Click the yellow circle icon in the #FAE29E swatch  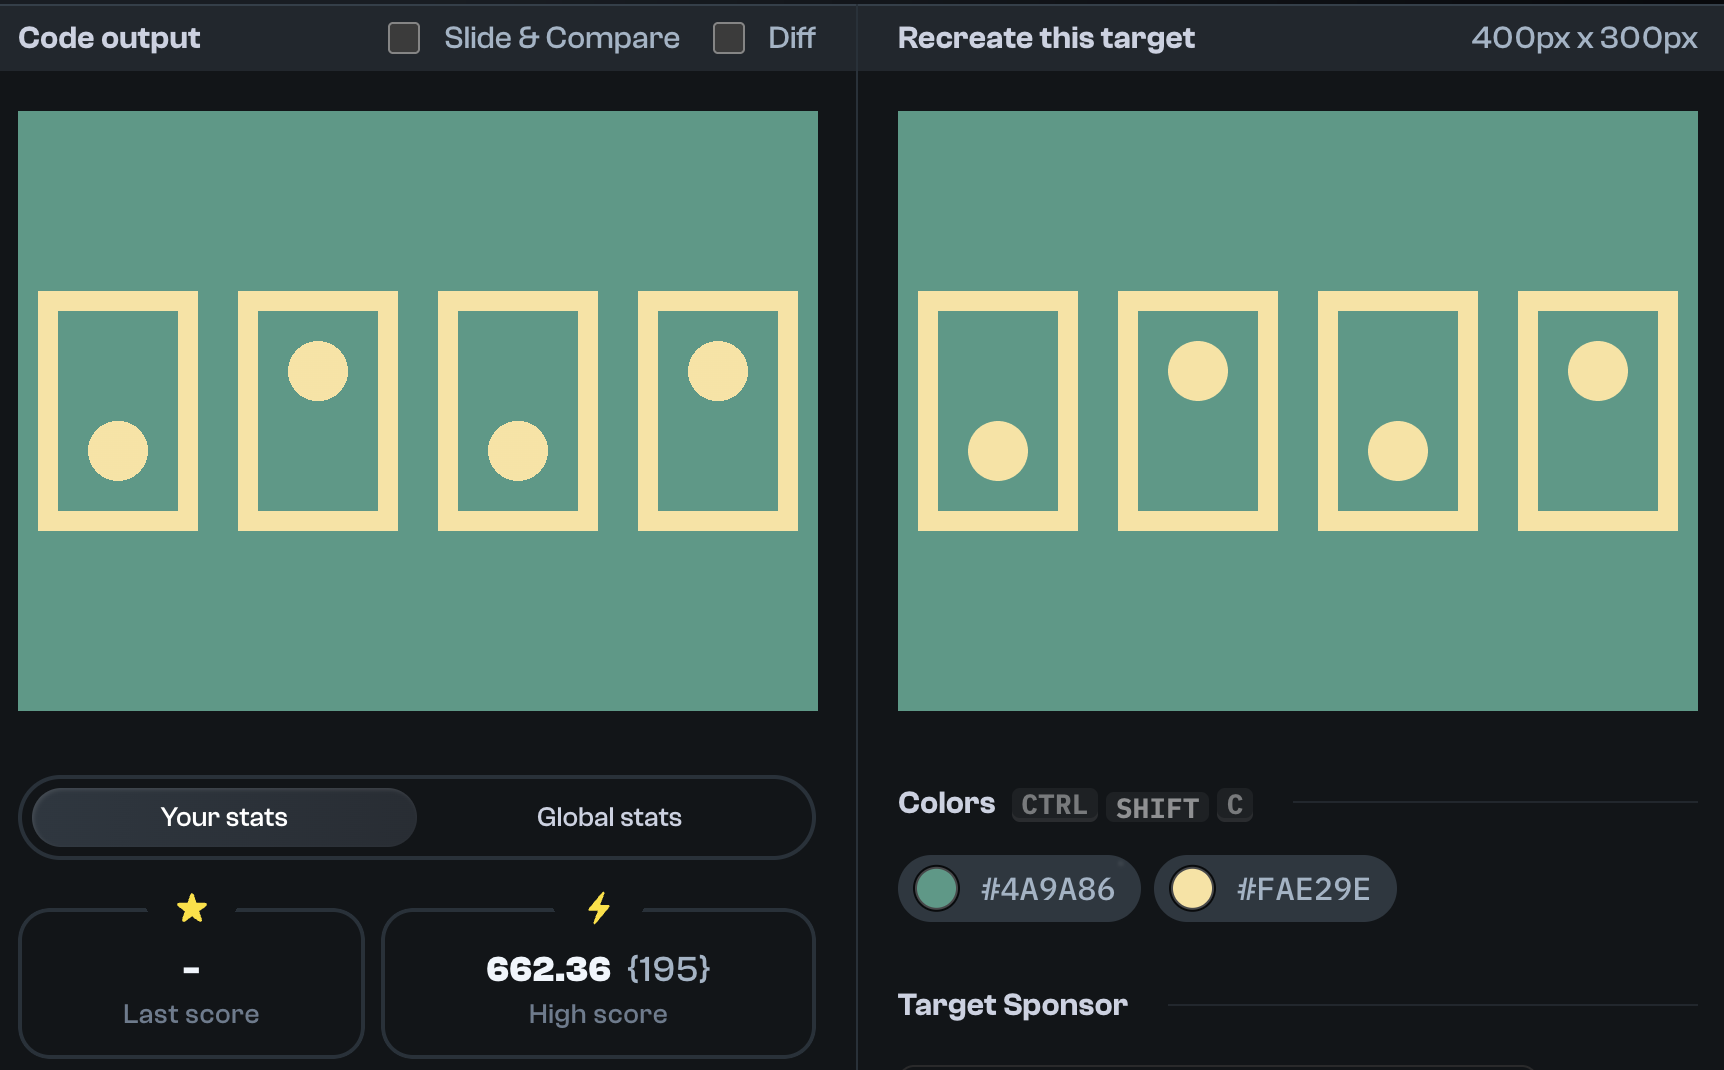[1192, 888]
